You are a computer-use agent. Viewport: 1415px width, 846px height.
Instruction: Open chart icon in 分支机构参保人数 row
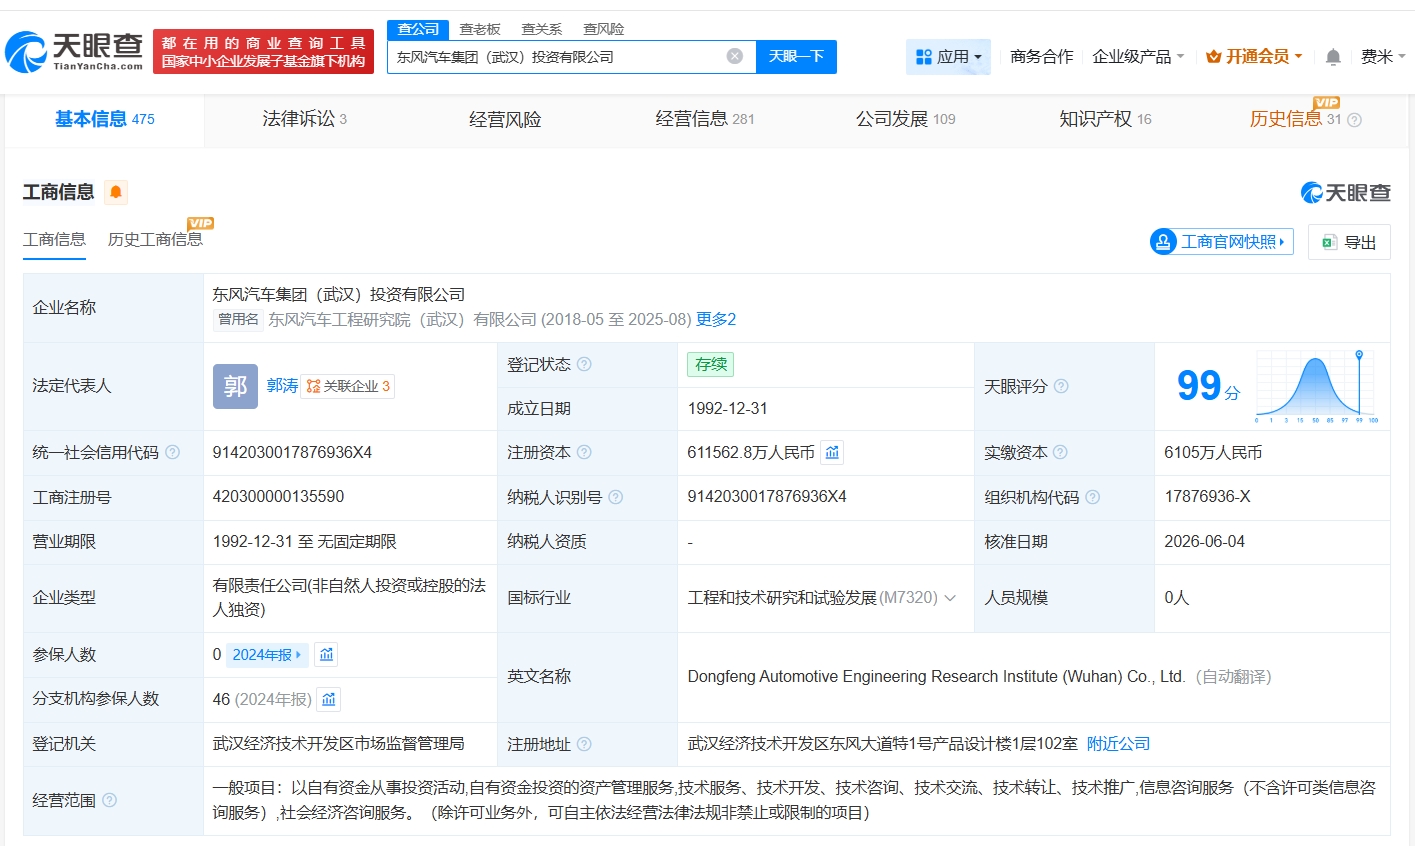(329, 699)
